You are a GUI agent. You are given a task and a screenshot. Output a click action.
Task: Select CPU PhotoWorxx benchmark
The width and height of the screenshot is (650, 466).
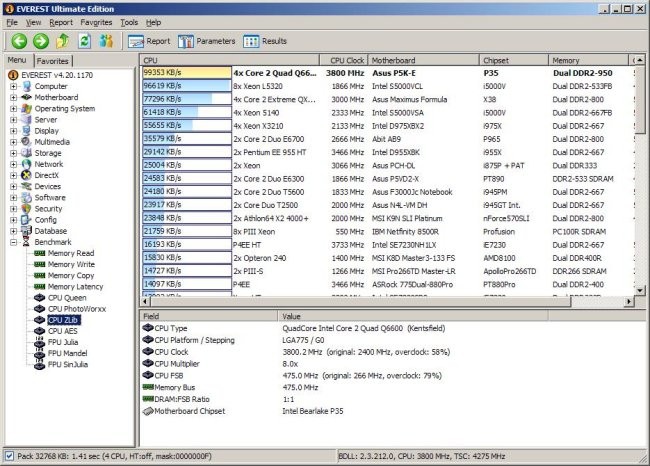point(77,309)
